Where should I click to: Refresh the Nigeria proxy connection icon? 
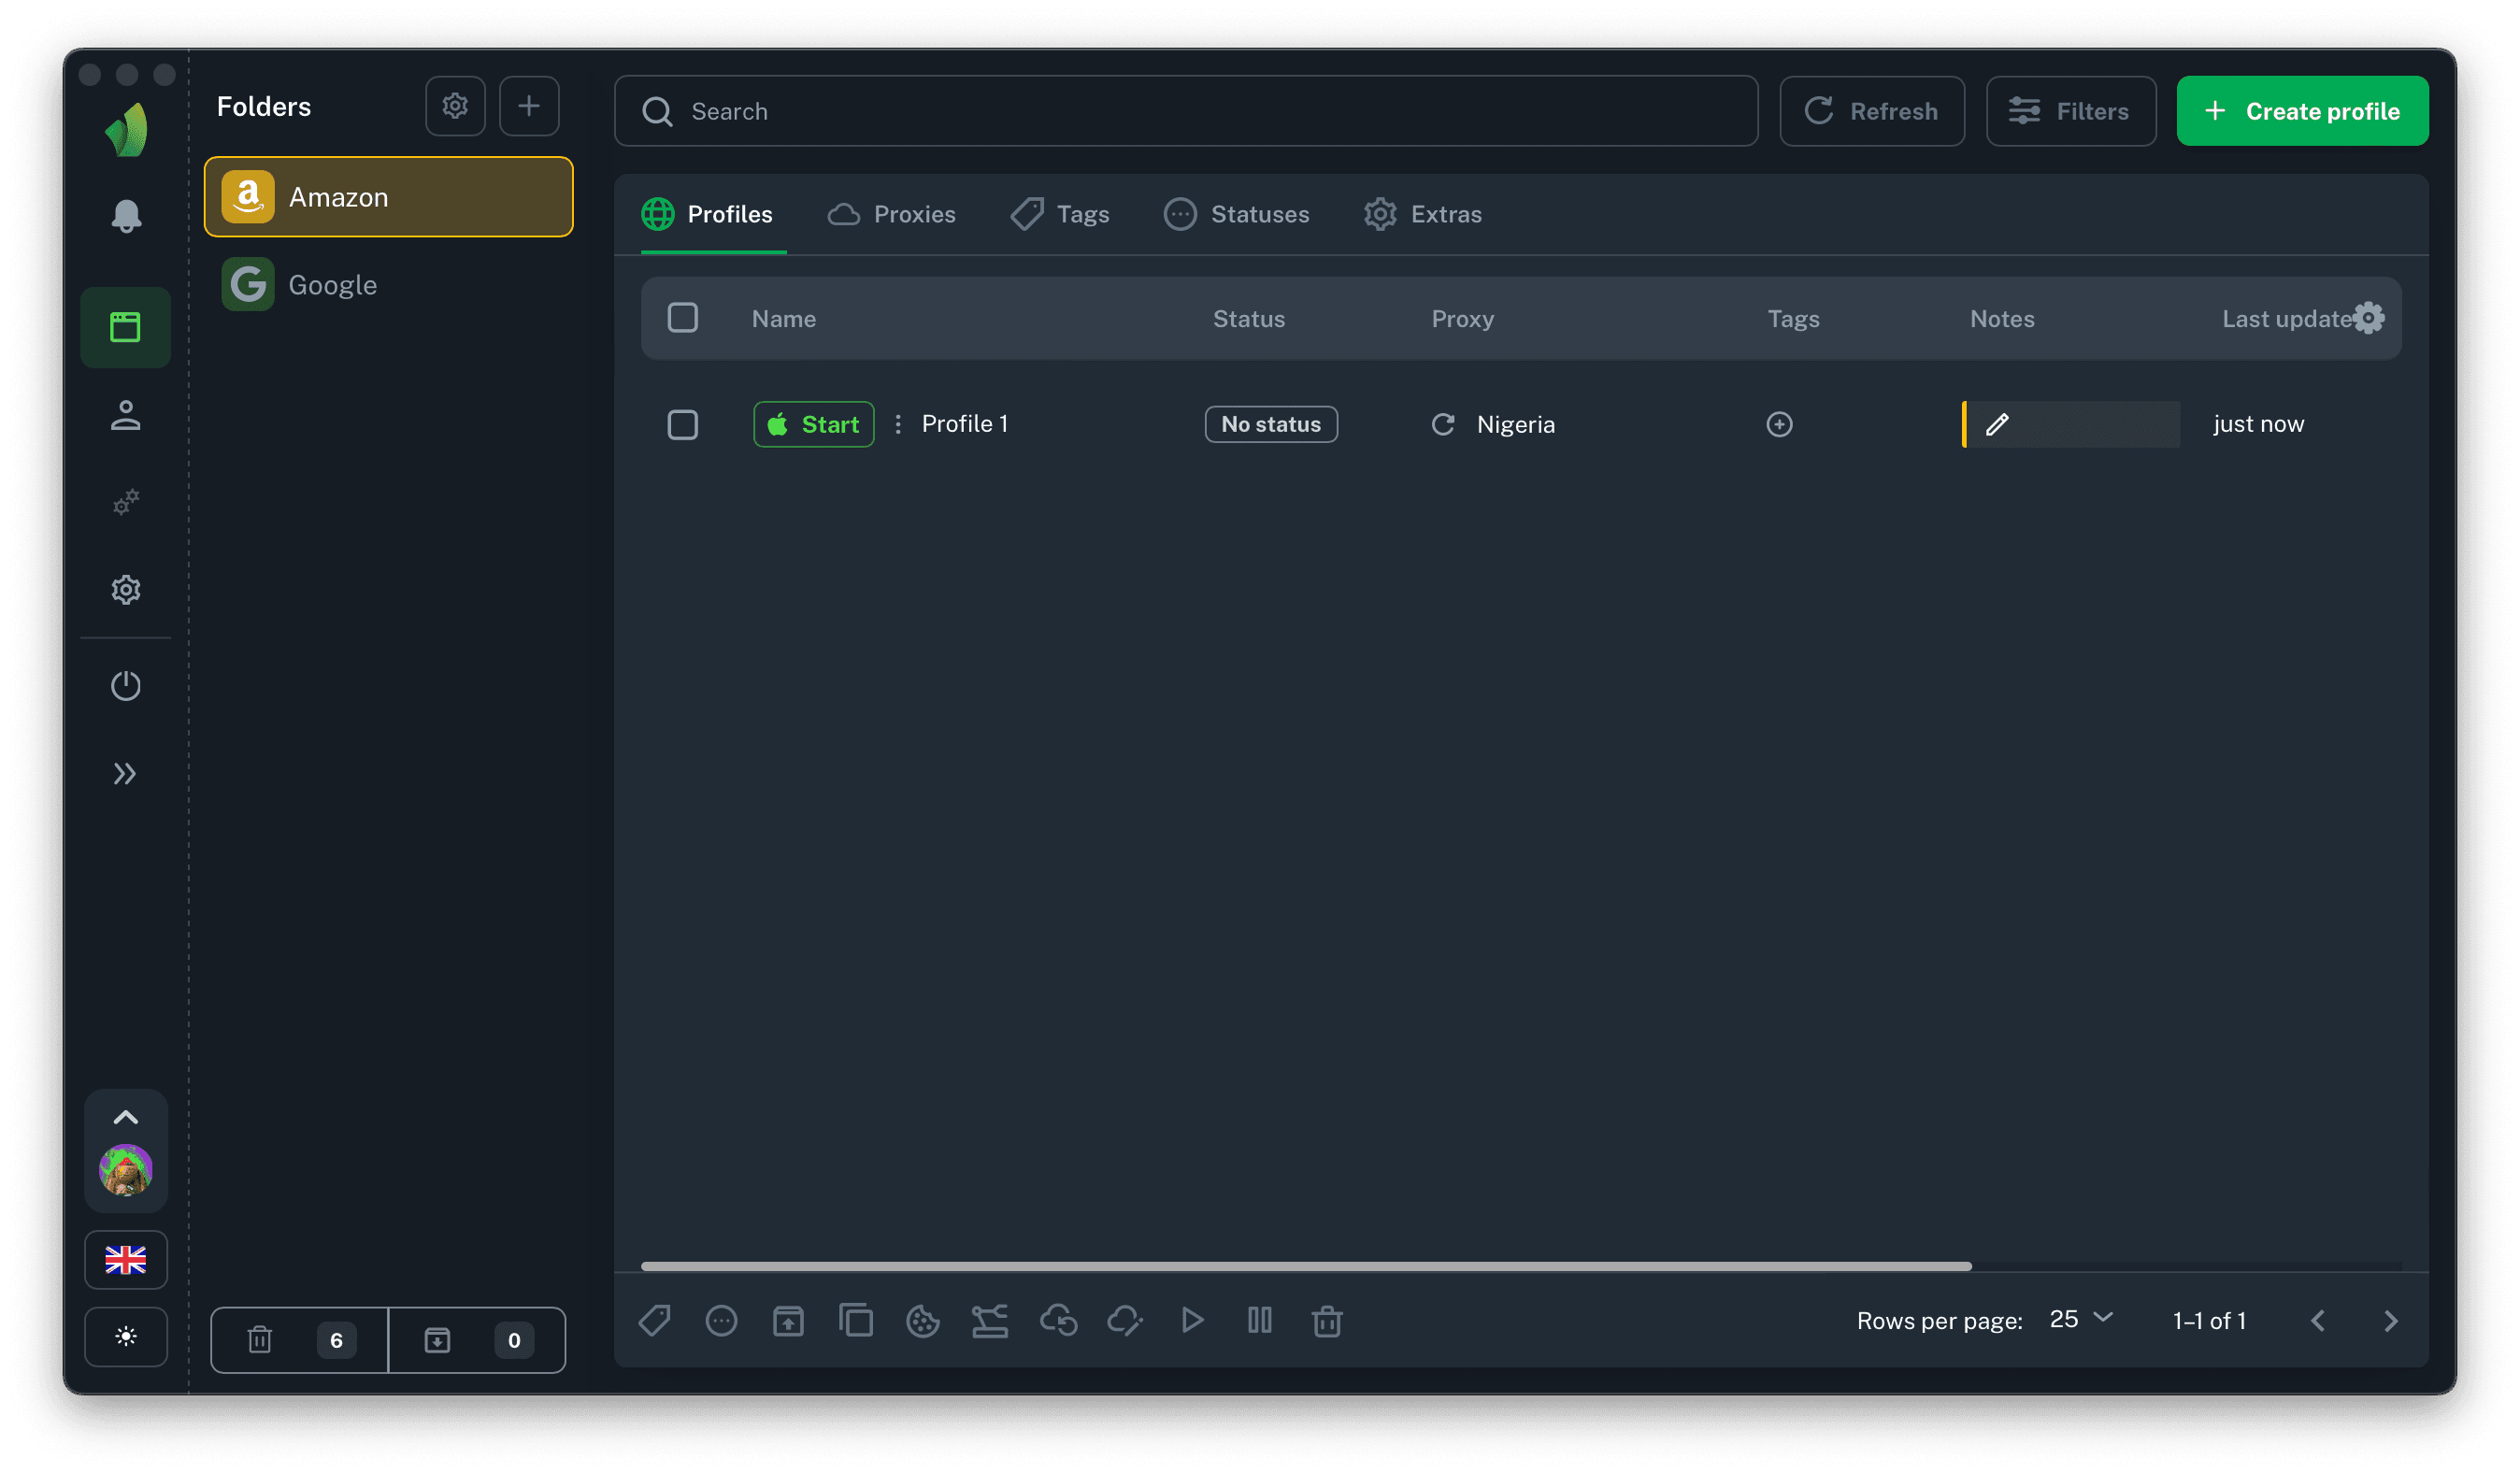click(x=1443, y=424)
